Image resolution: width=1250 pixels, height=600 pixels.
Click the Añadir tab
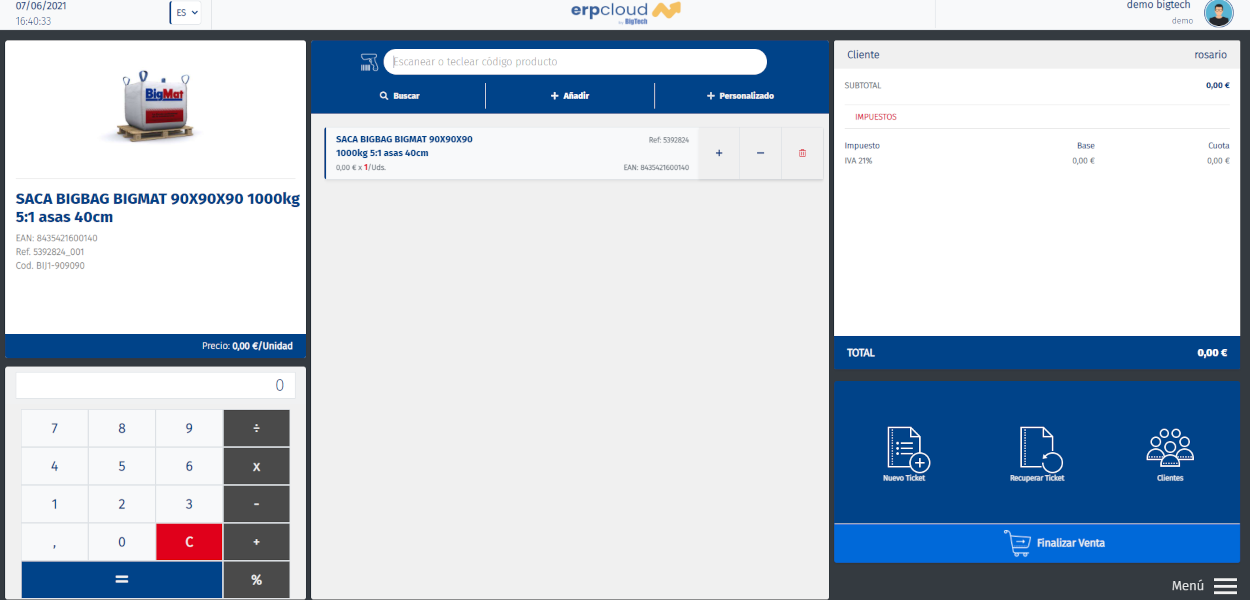click(x=570, y=96)
